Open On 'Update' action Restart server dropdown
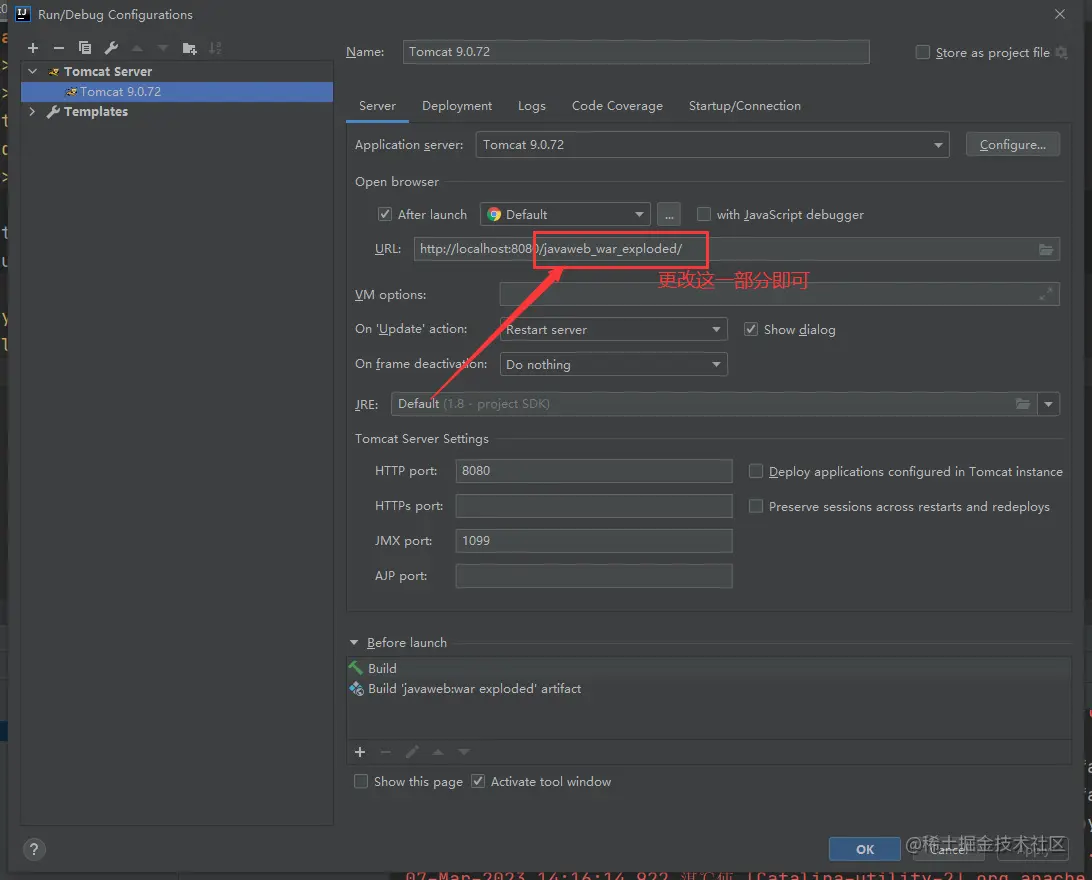 tap(613, 329)
